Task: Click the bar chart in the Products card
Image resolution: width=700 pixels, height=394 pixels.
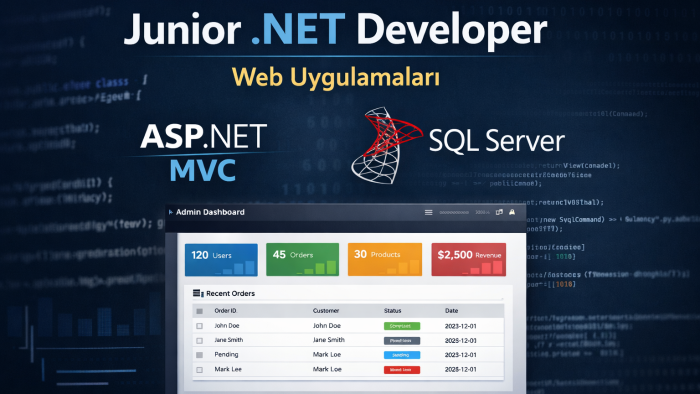Action: [x=400, y=268]
